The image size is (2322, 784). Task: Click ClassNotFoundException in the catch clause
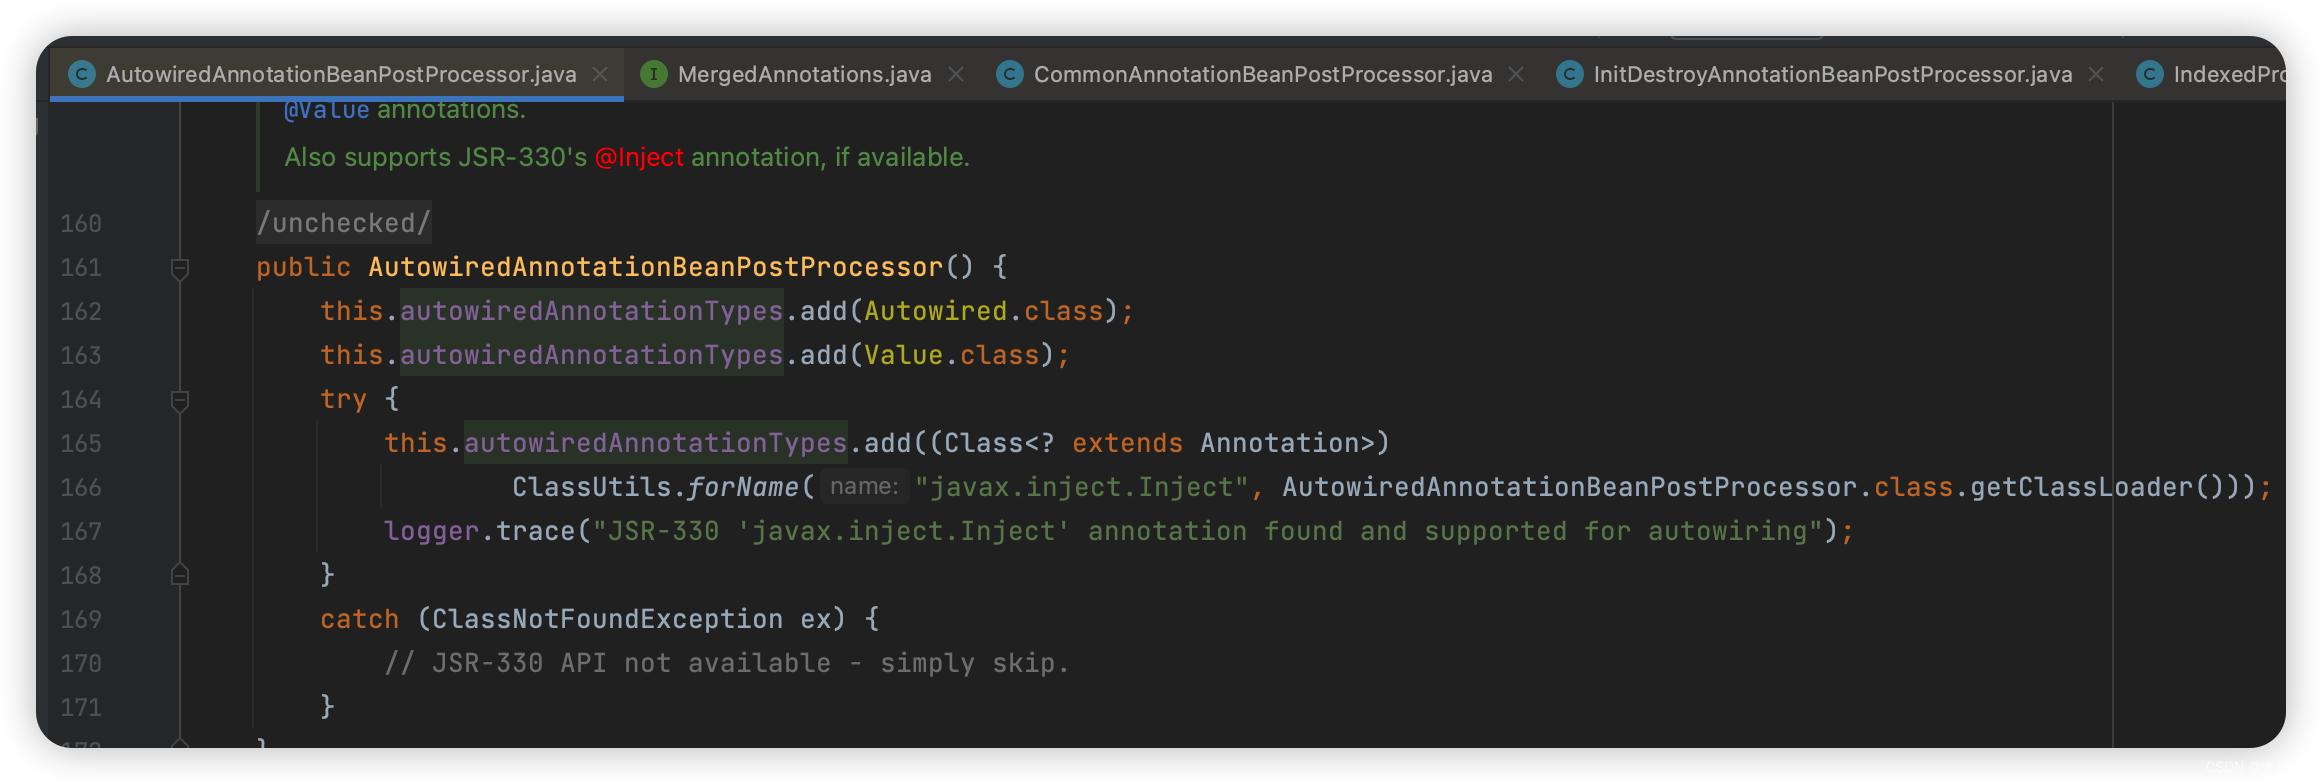pos(608,620)
